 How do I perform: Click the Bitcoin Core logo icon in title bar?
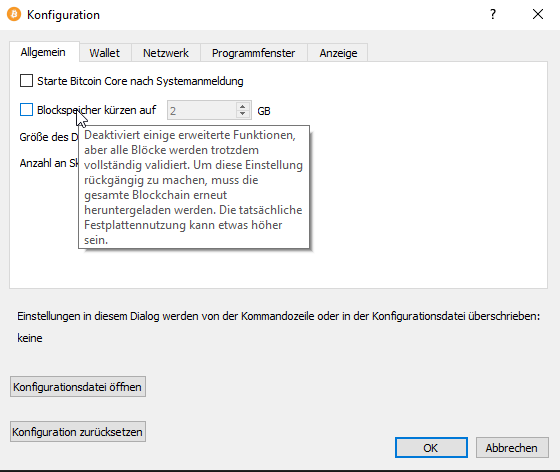click(x=14, y=14)
